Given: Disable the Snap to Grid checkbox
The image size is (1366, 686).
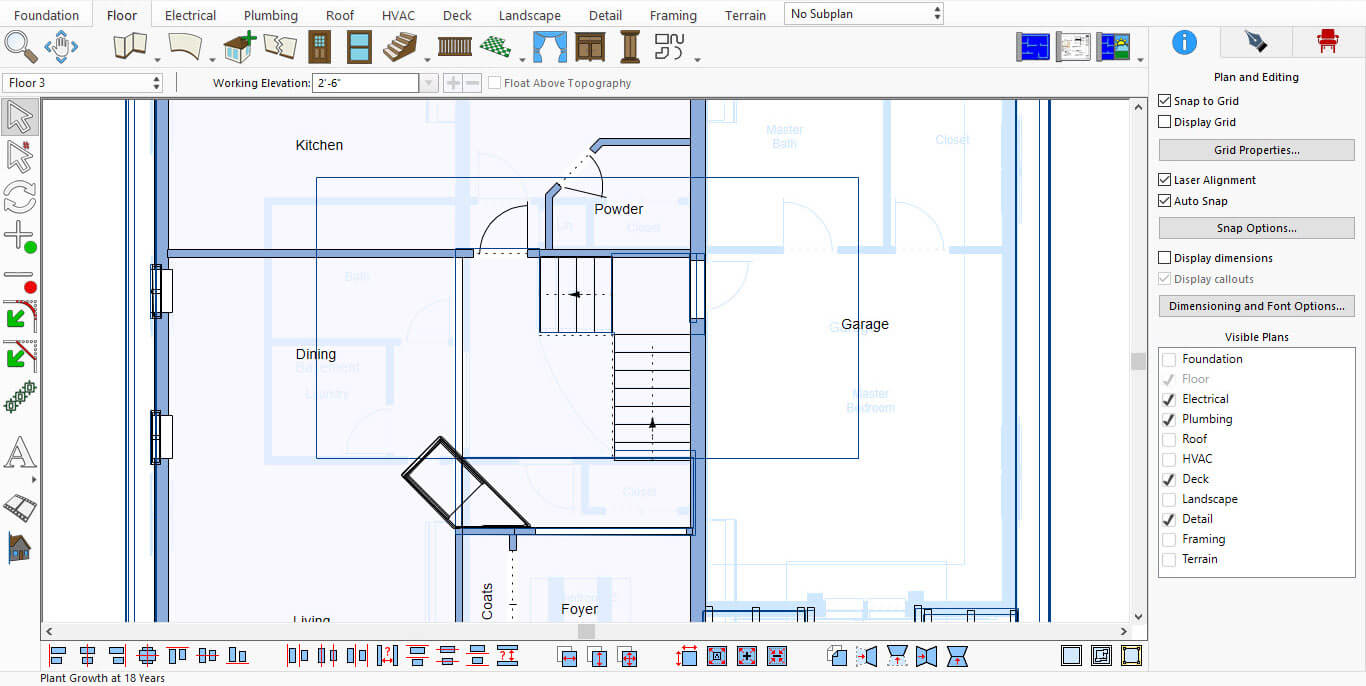Looking at the screenshot, I should [1165, 101].
